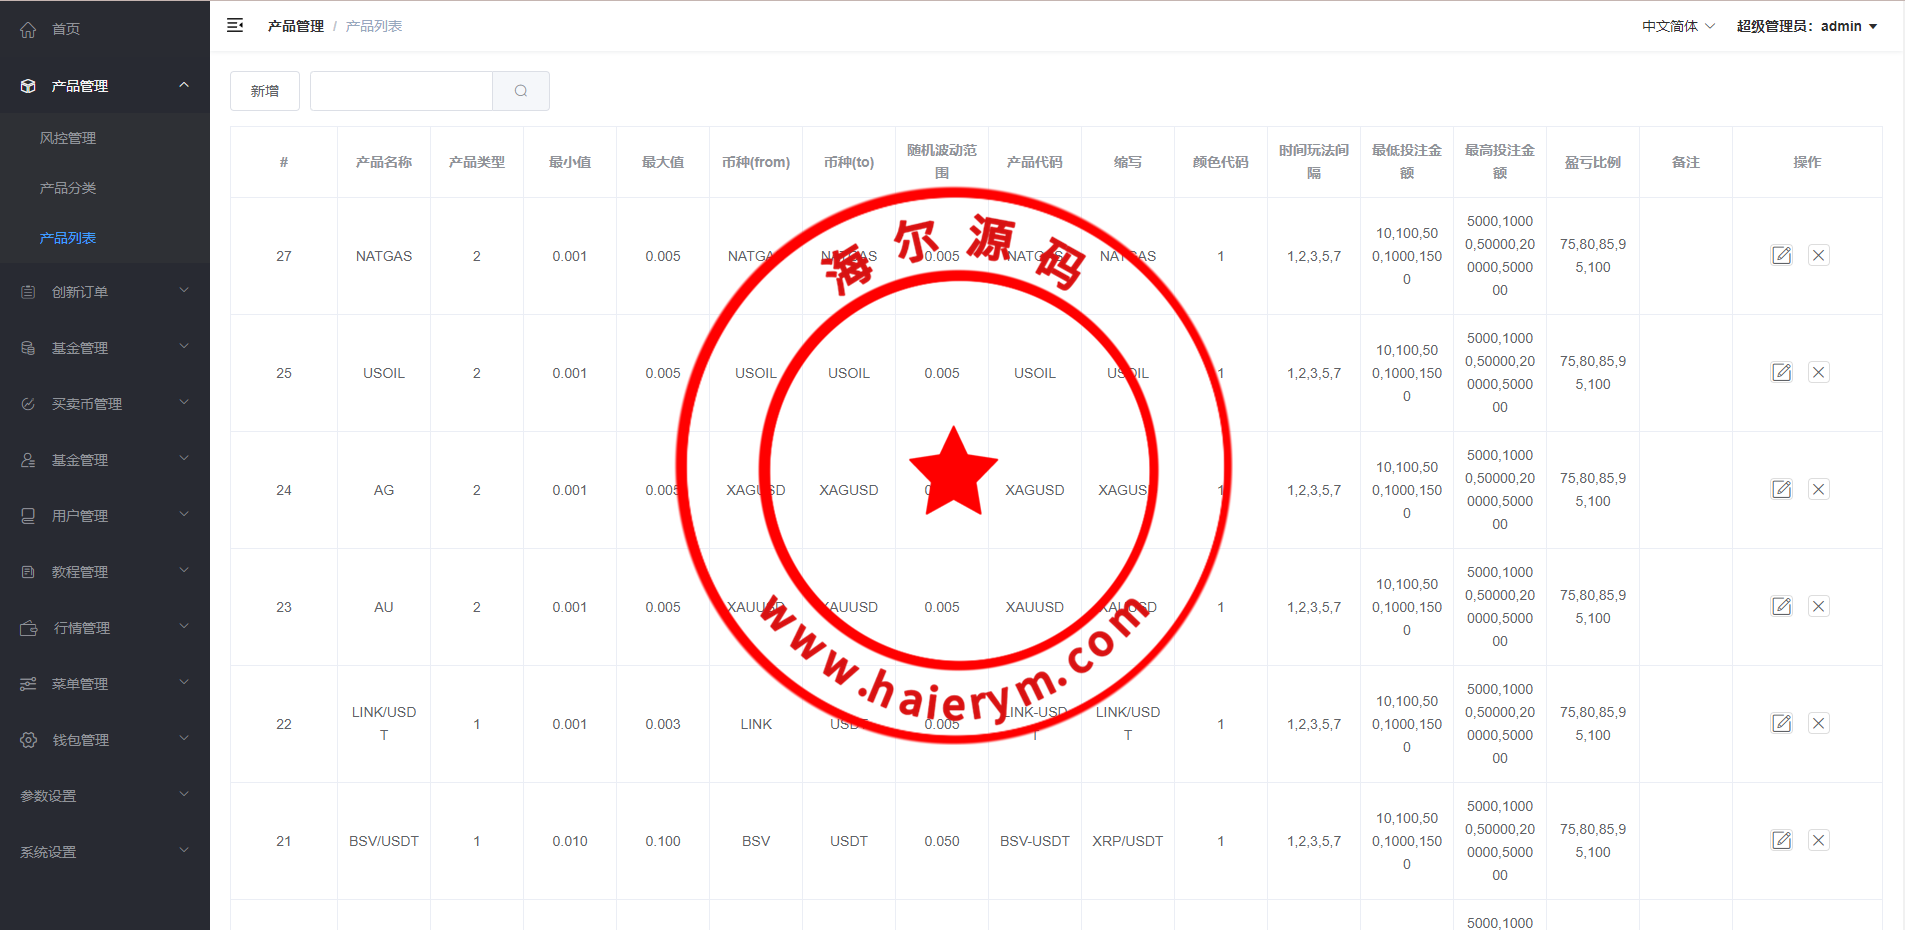The image size is (1905, 930).
Task: Click the sidebar collapse hamburger icon
Action: click(235, 26)
